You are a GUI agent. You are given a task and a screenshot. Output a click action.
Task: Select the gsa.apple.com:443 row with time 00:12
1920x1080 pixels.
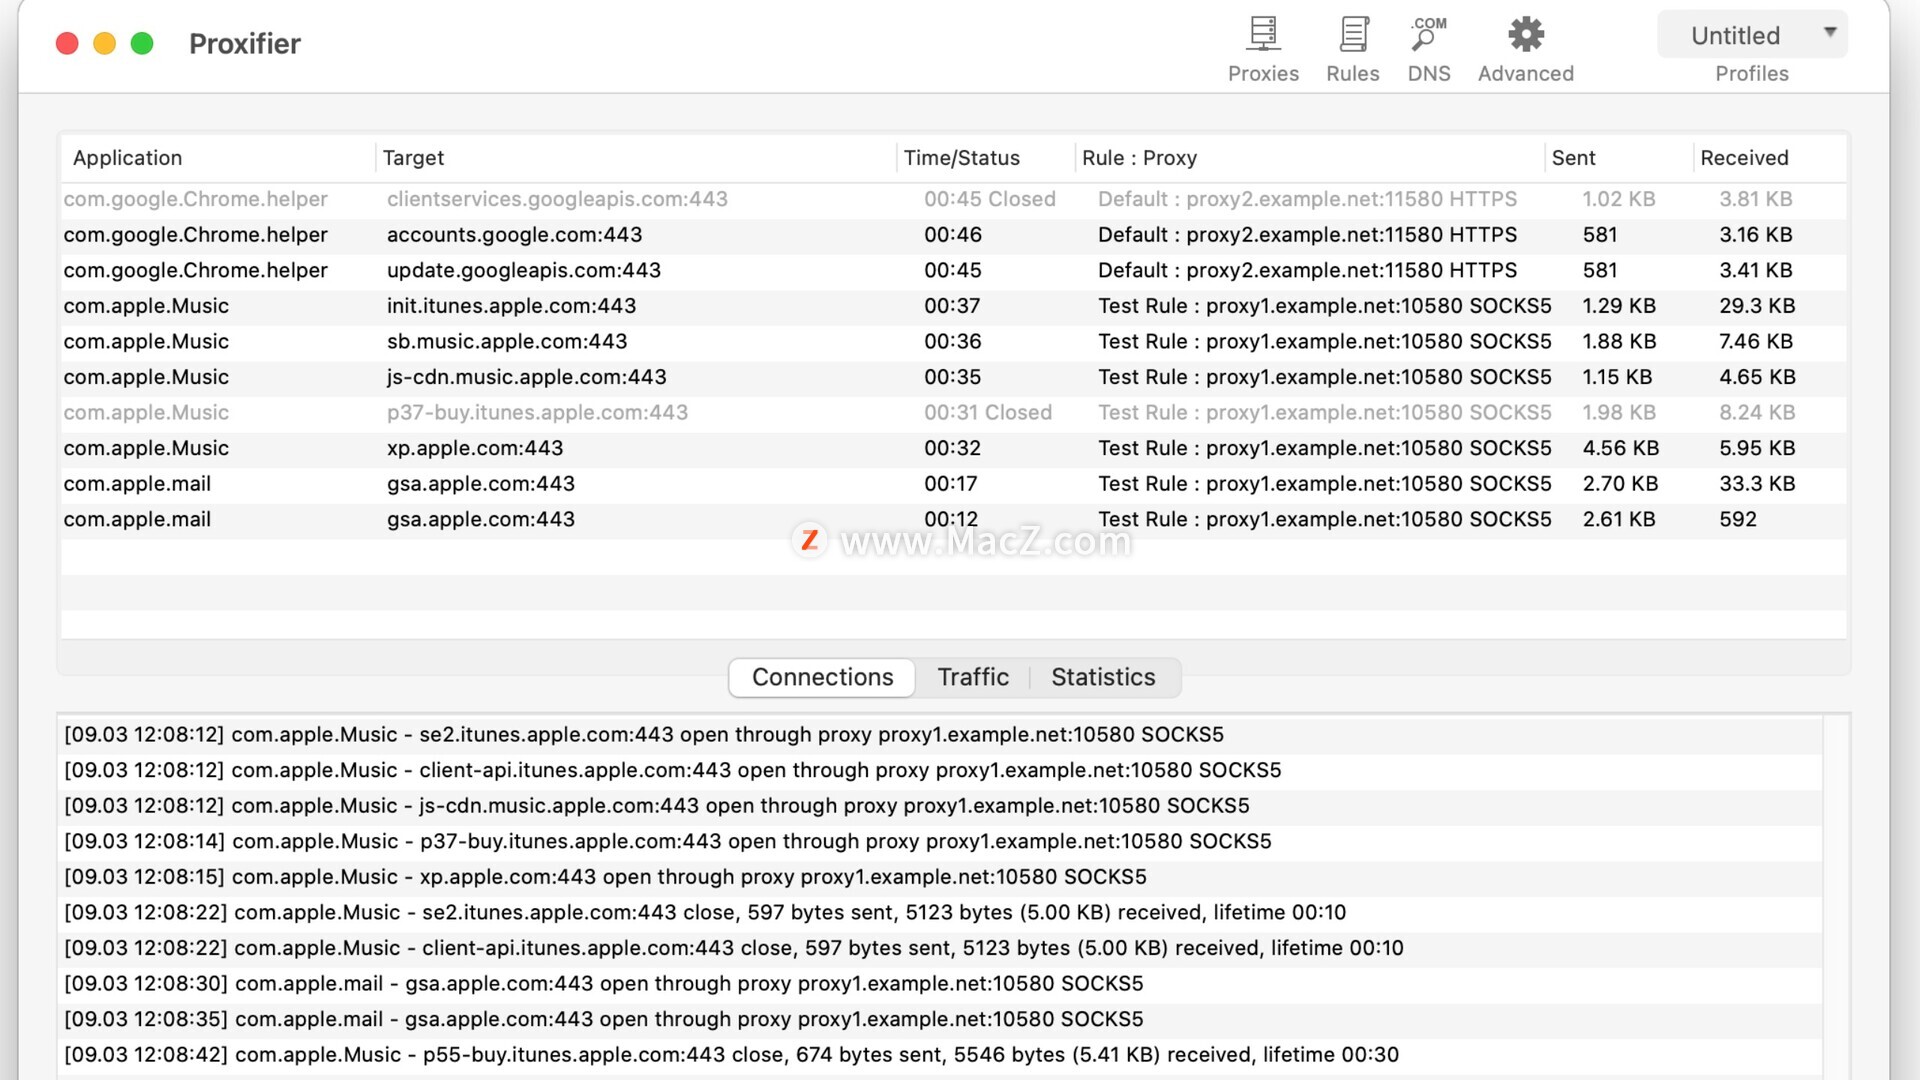click(x=953, y=520)
